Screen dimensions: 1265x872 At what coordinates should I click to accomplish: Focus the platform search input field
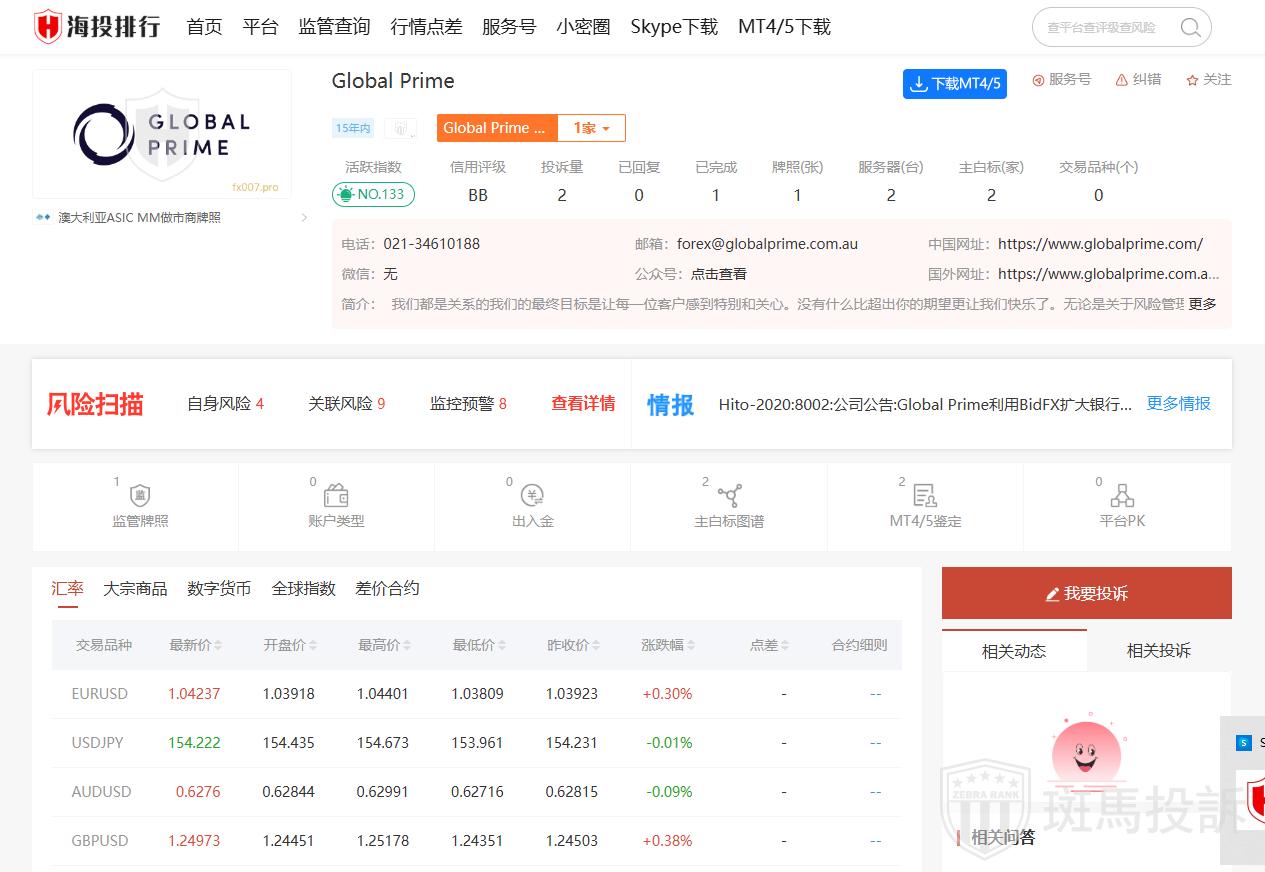[1105, 28]
